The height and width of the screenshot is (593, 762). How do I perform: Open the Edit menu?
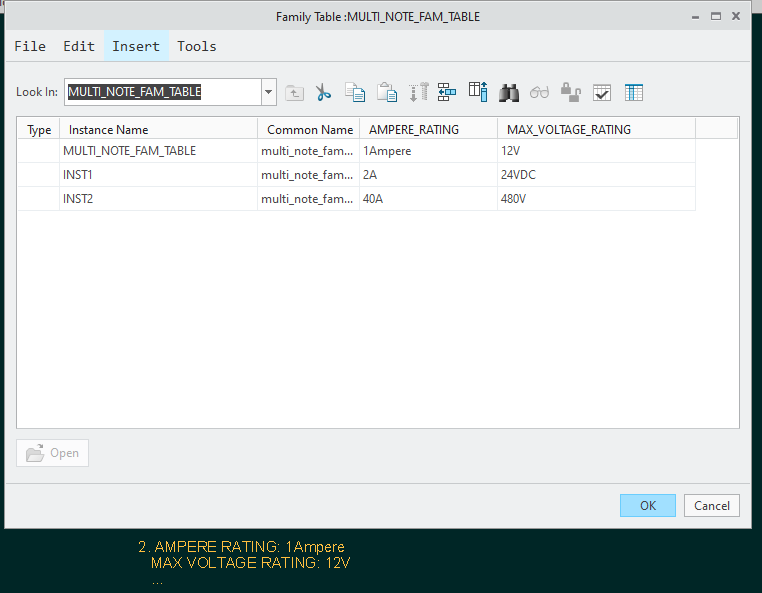pos(79,46)
